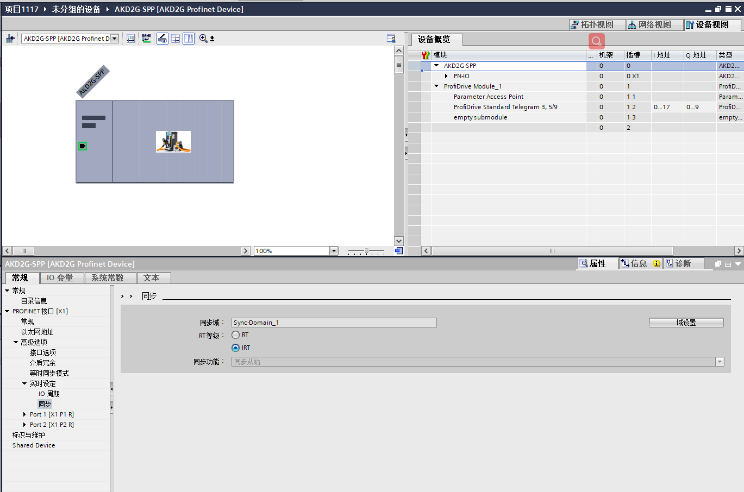This screenshot has width=744, height=492.
Task: Toggle the split-pane layout toolbar icon
Action: 189,38
